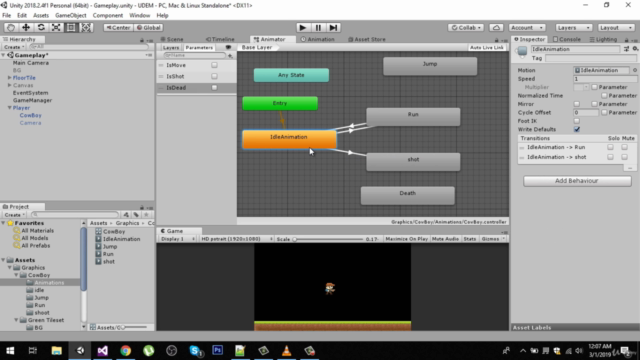640x360 pixels.
Task: Select the combined Transform tool
Action: pyautogui.click(x=86, y=27)
